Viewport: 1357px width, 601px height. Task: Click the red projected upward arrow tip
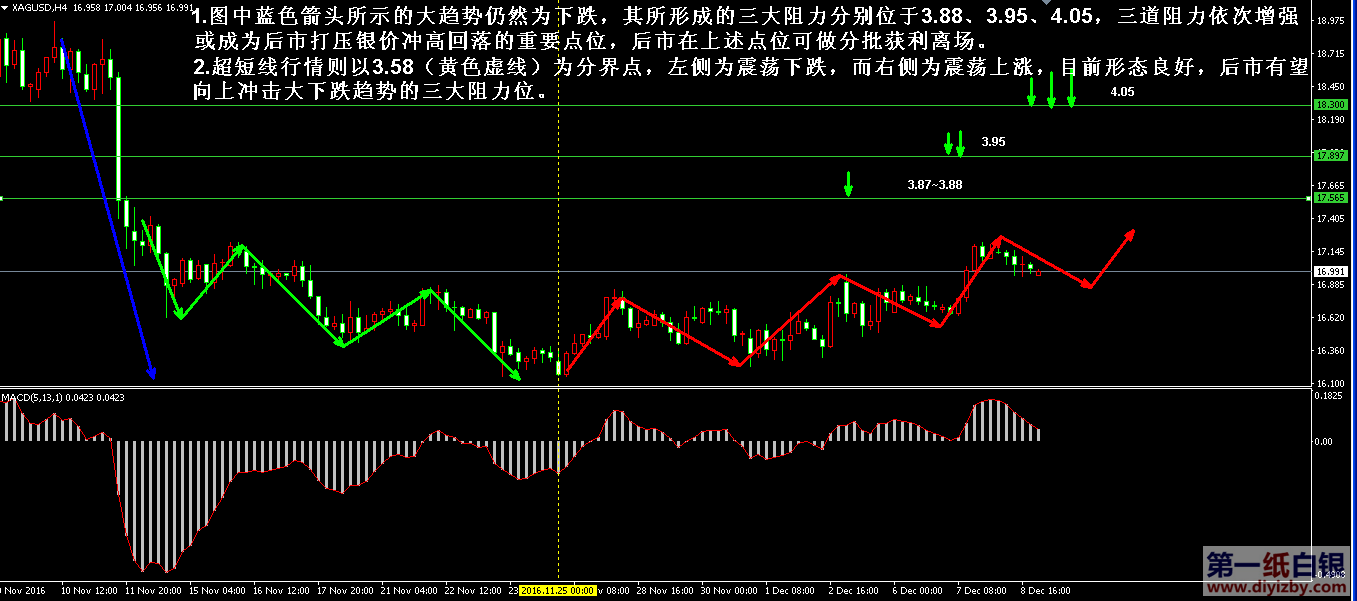1132,233
